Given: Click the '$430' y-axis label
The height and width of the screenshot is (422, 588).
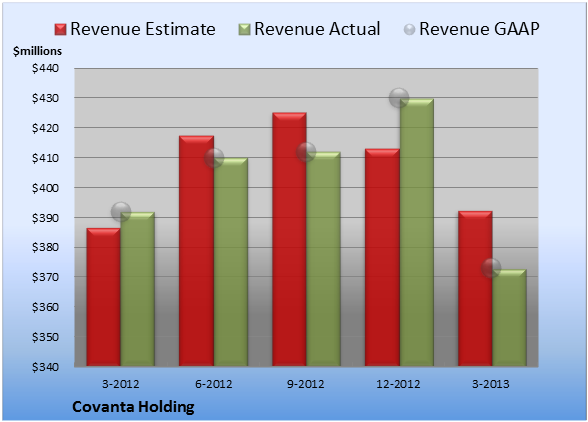Looking at the screenshot, I should (45, 98).
